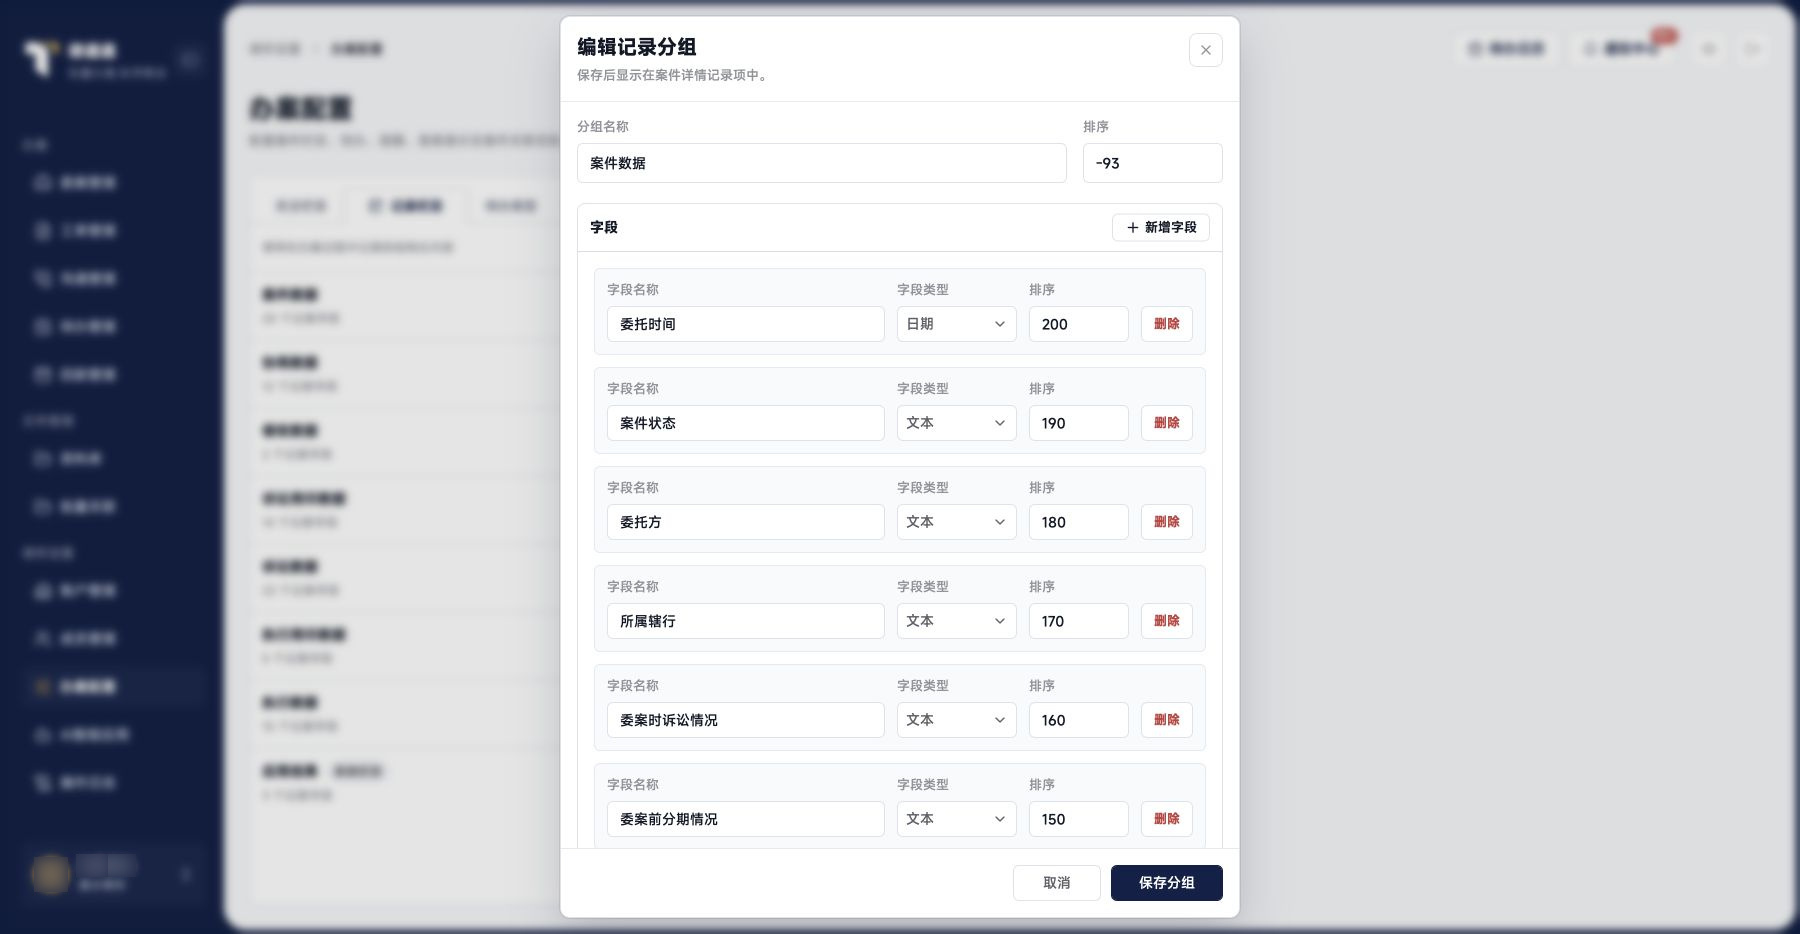Image resolution: width=1800 pixels, height=934 pixels.
Task: Delete the 案件状态 field
Action: point(1166,423)
